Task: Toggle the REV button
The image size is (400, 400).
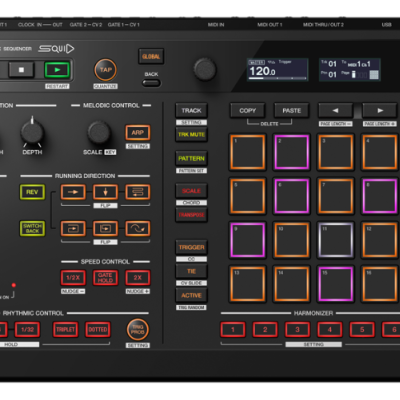Action: pos(32,192)
